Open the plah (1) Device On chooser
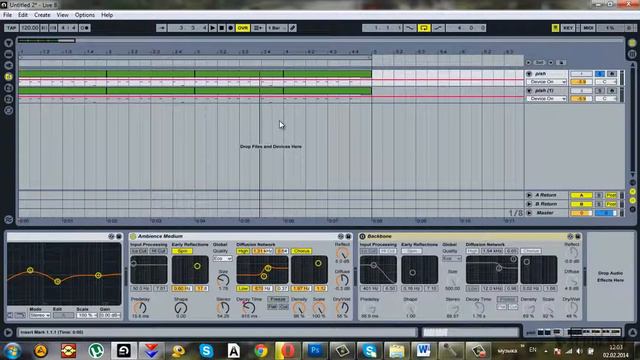640x360 pixels. [546, 99]
